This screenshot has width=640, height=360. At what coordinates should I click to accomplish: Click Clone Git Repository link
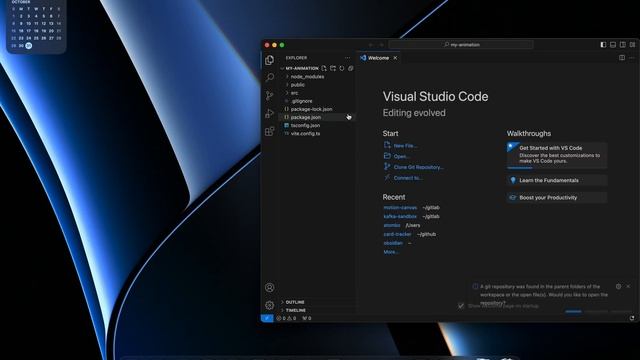[419, 167]
